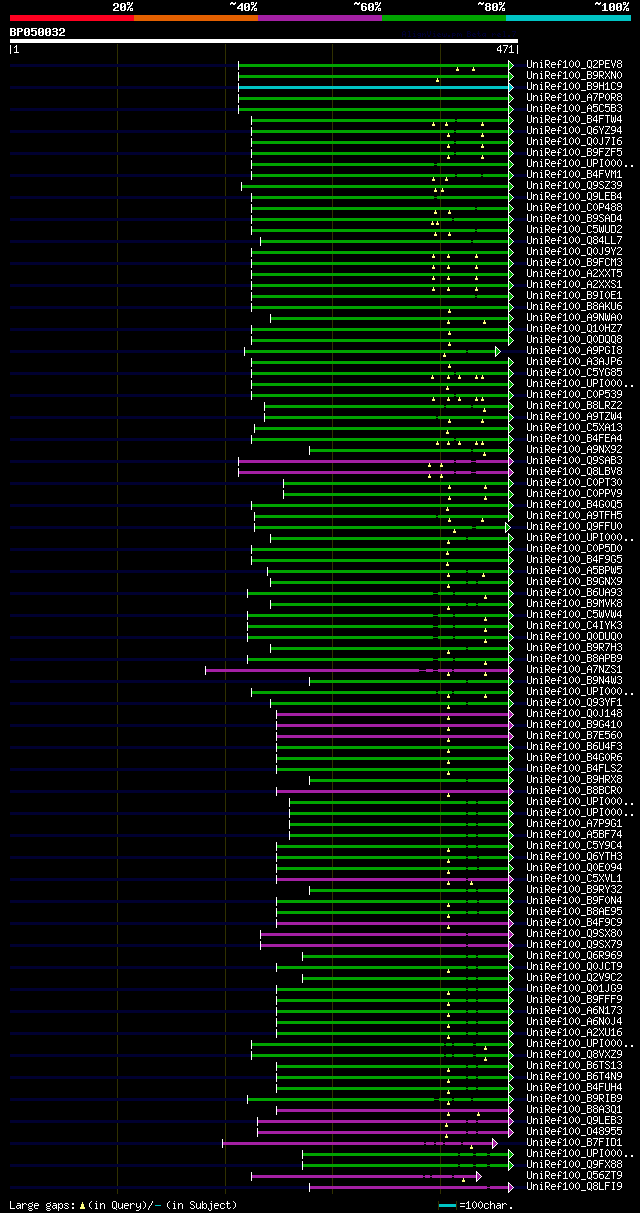Select the UniRef100_Q0J9Y2 label
640x1213 pixels.
(574, 252)
